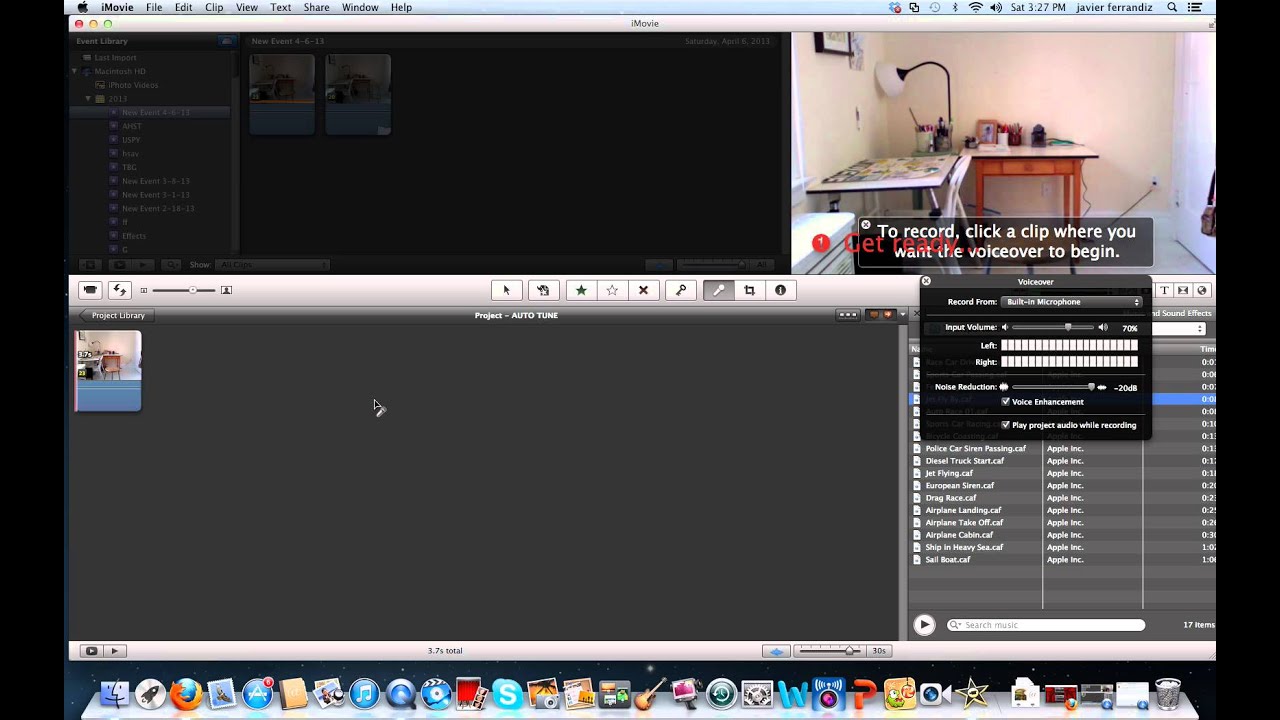Select the crop tool

(x=749, y=290)
